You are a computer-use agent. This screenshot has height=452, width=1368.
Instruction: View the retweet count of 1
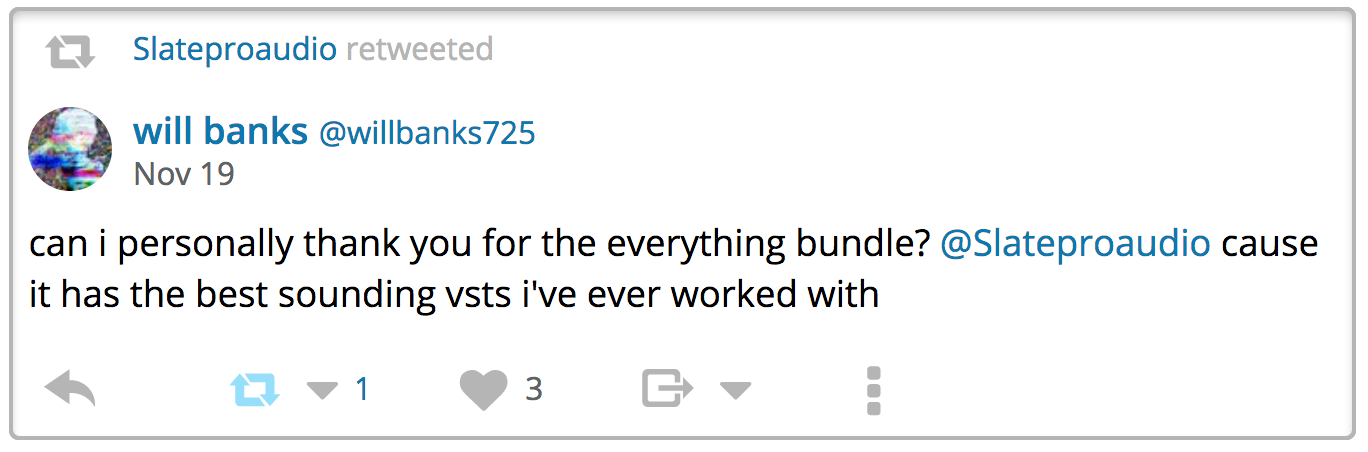click(362, 389)
